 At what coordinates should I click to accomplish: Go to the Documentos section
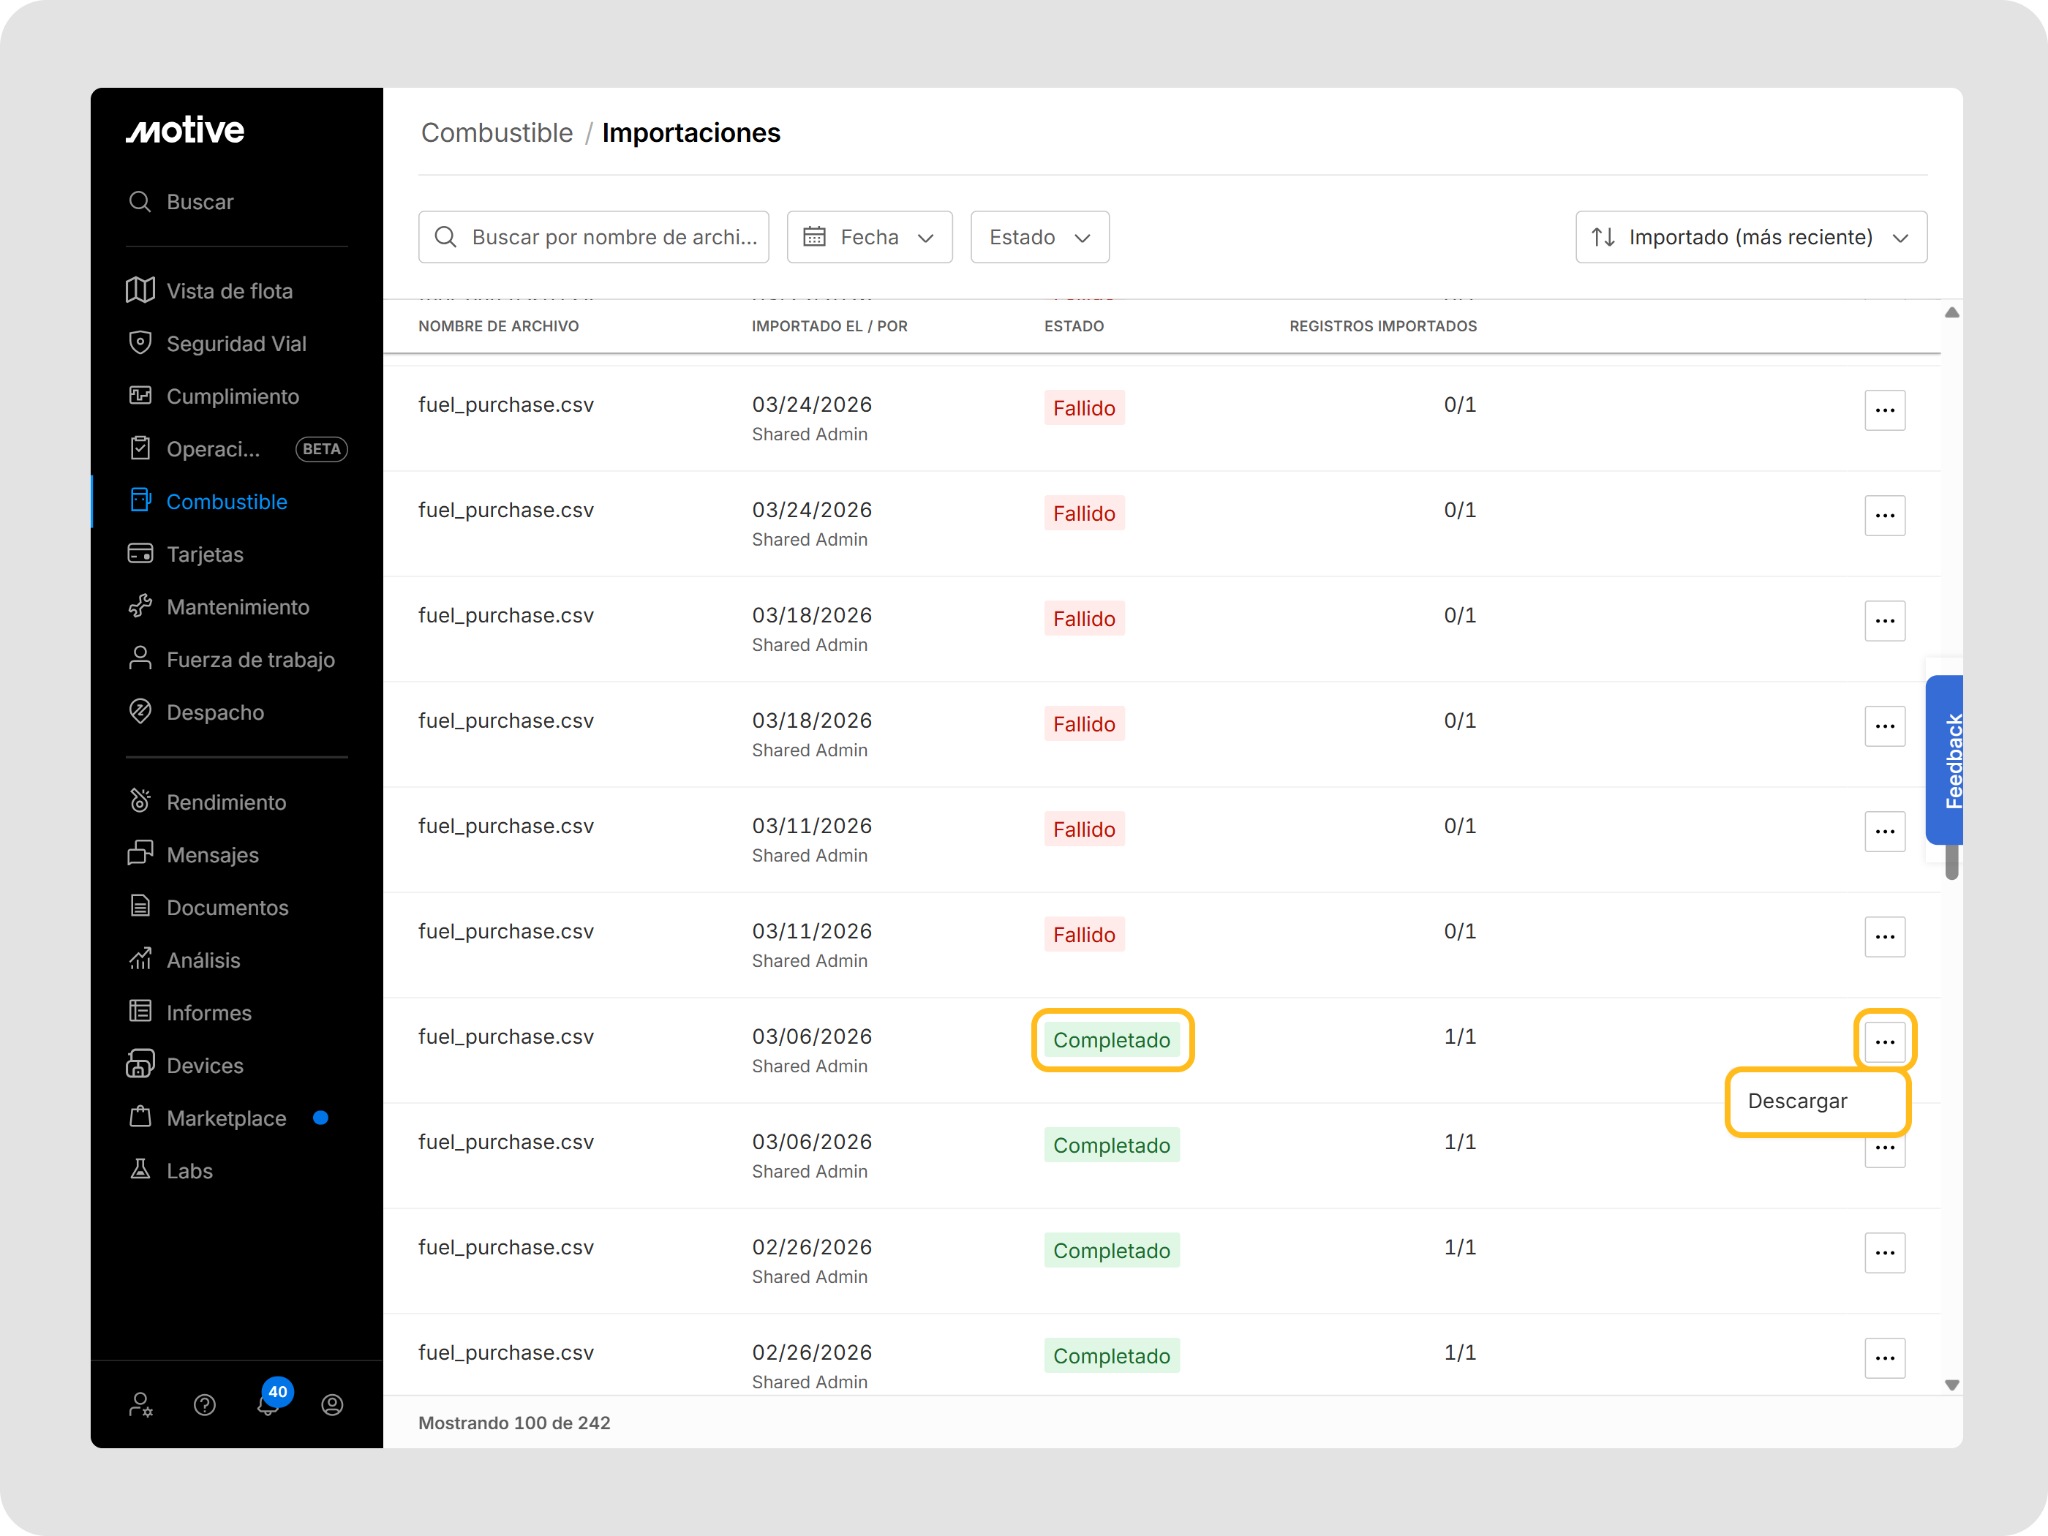point(208,907)
